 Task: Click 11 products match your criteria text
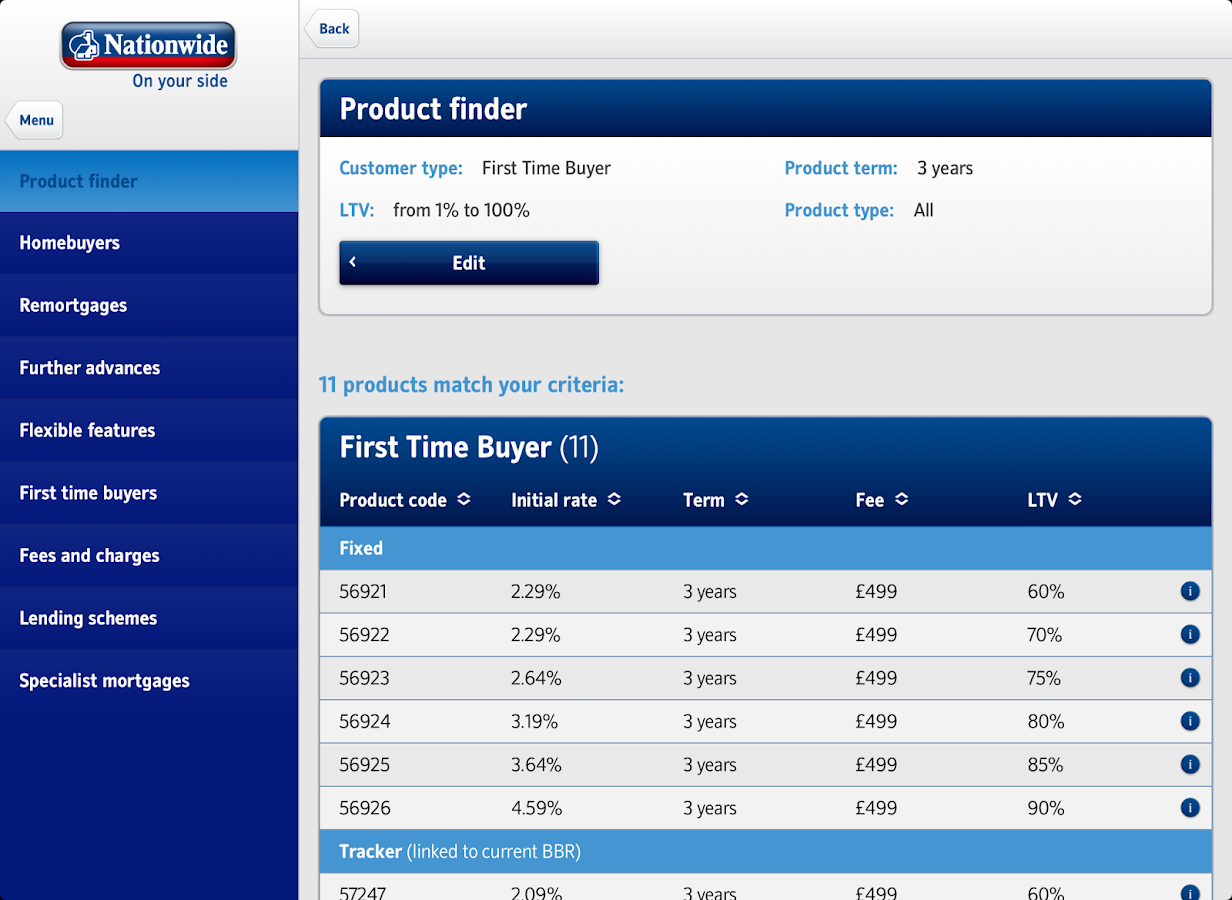point(471,385)
